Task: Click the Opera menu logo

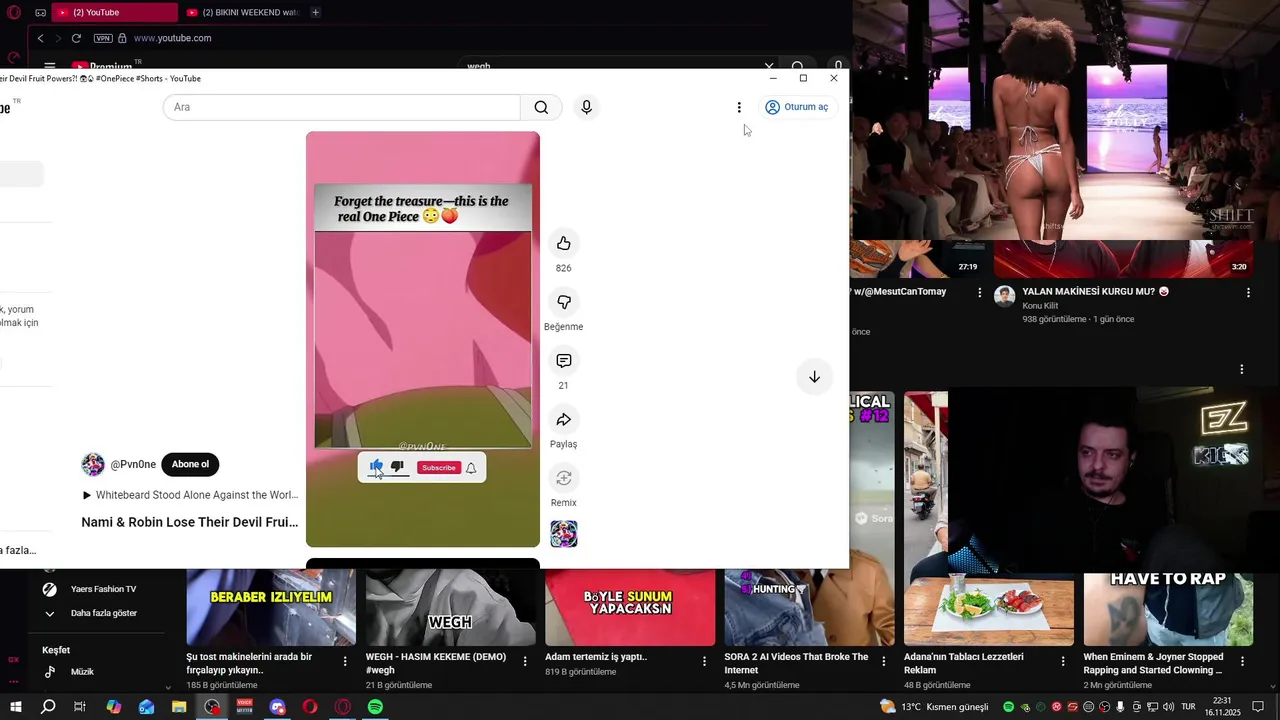Action: point(14,12)
